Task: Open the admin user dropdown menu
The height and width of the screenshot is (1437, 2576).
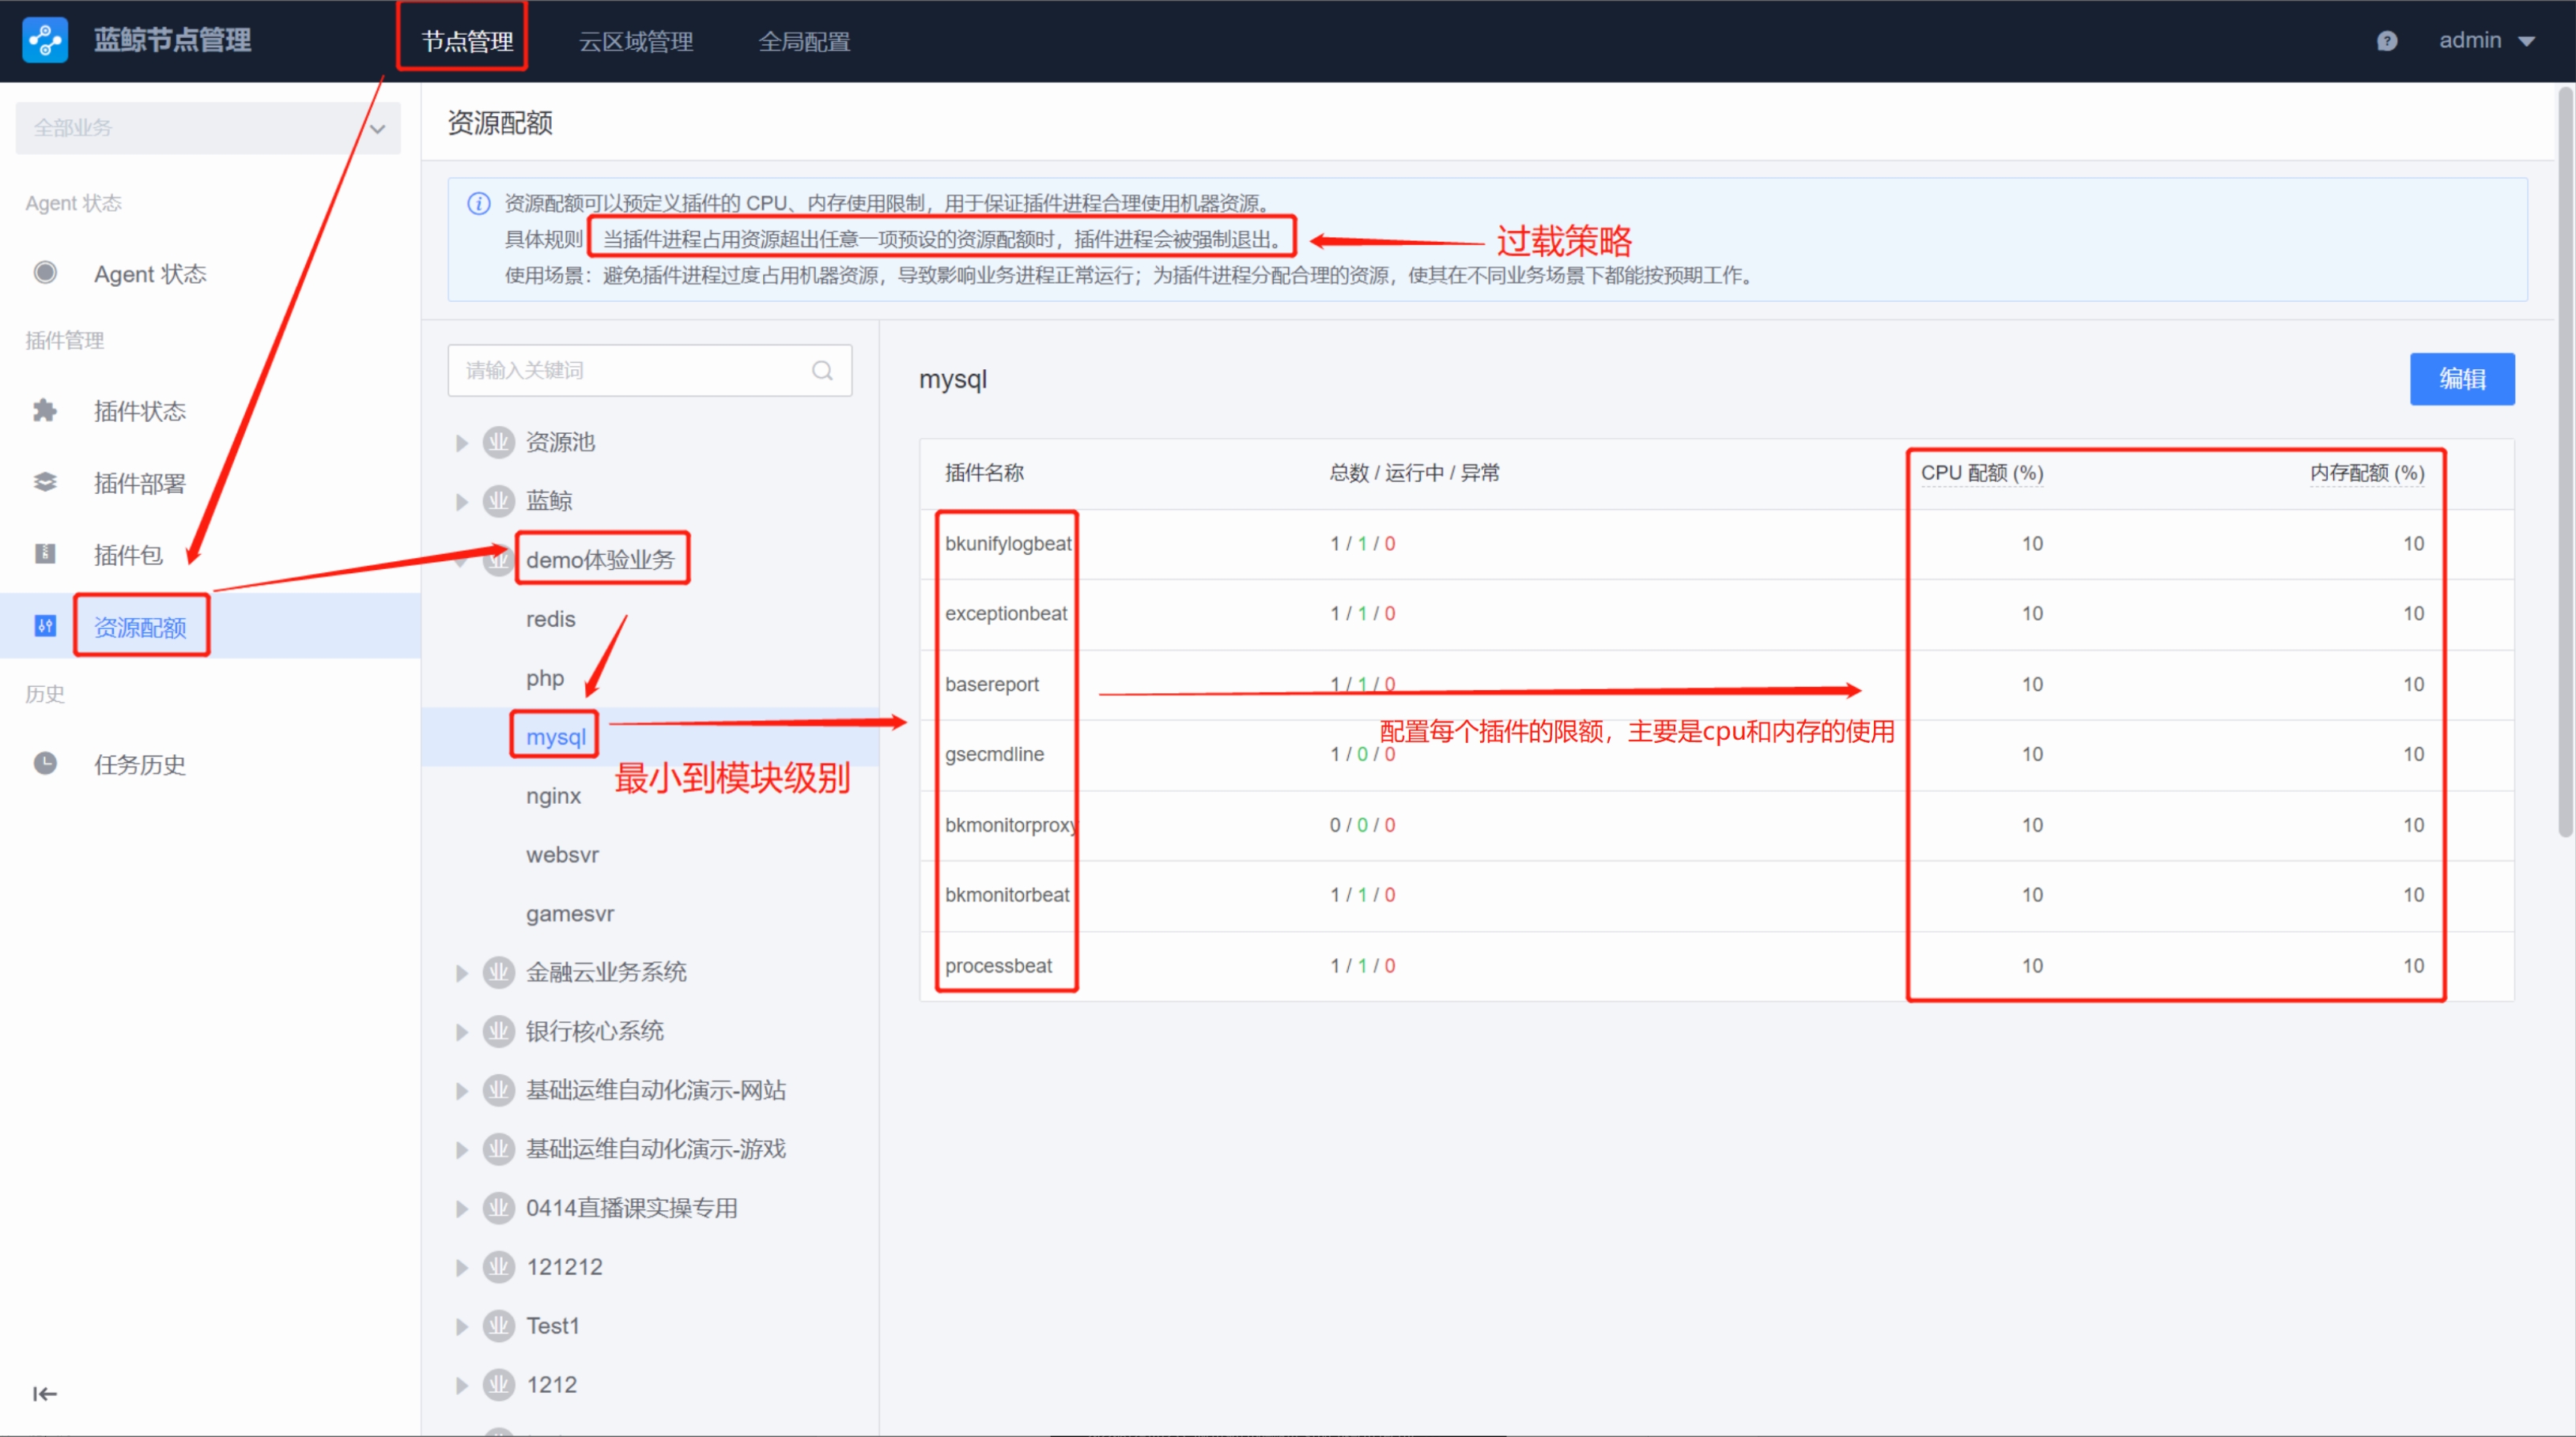Action: (2485, 41)
